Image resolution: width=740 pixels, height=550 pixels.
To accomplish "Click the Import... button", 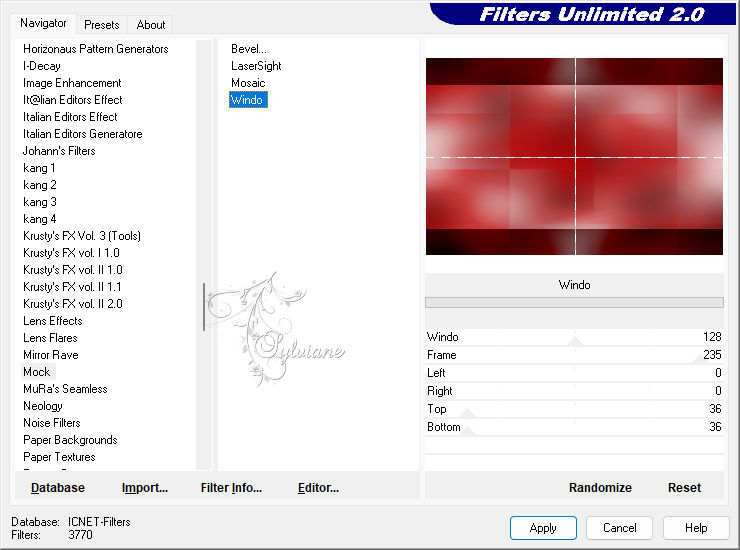I will click(x=144, y=488).
